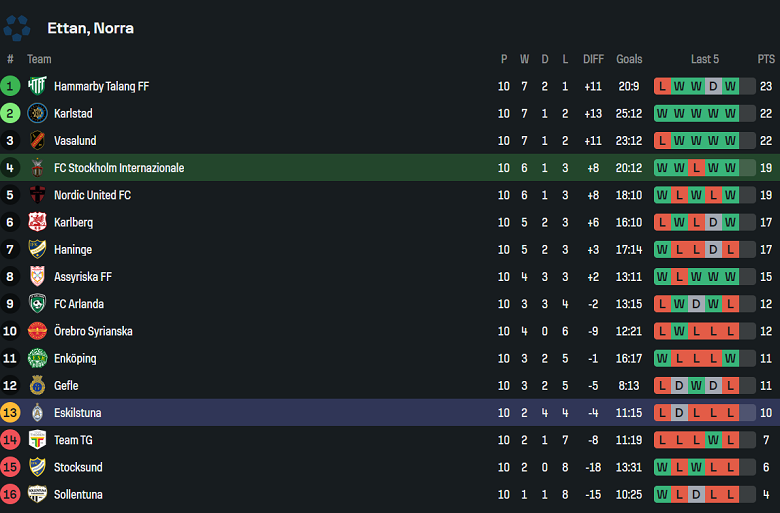Image resolution: width=780 pixels, height=513 pixels.
Task: Click the Hammarby Talang FF club crest
Action: [37, 86]
